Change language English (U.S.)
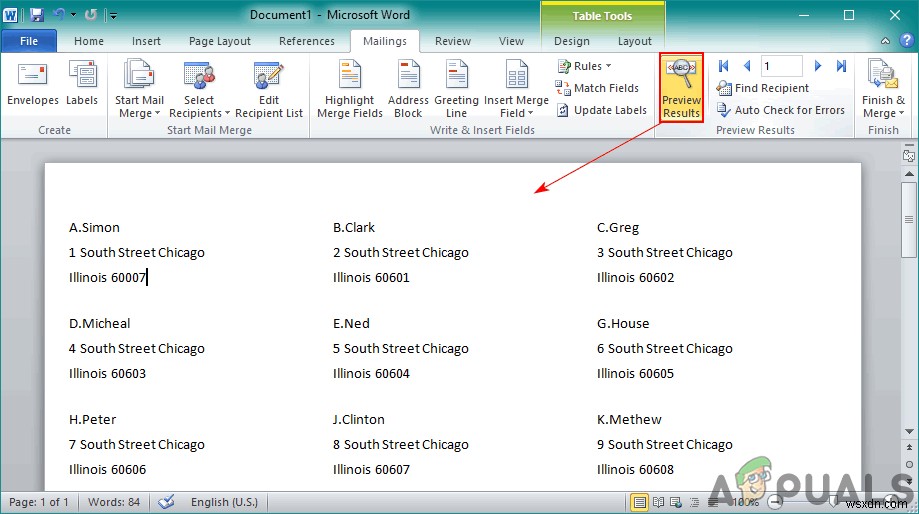The width and height of the screenshot is (919, 514). coord(224,502)
